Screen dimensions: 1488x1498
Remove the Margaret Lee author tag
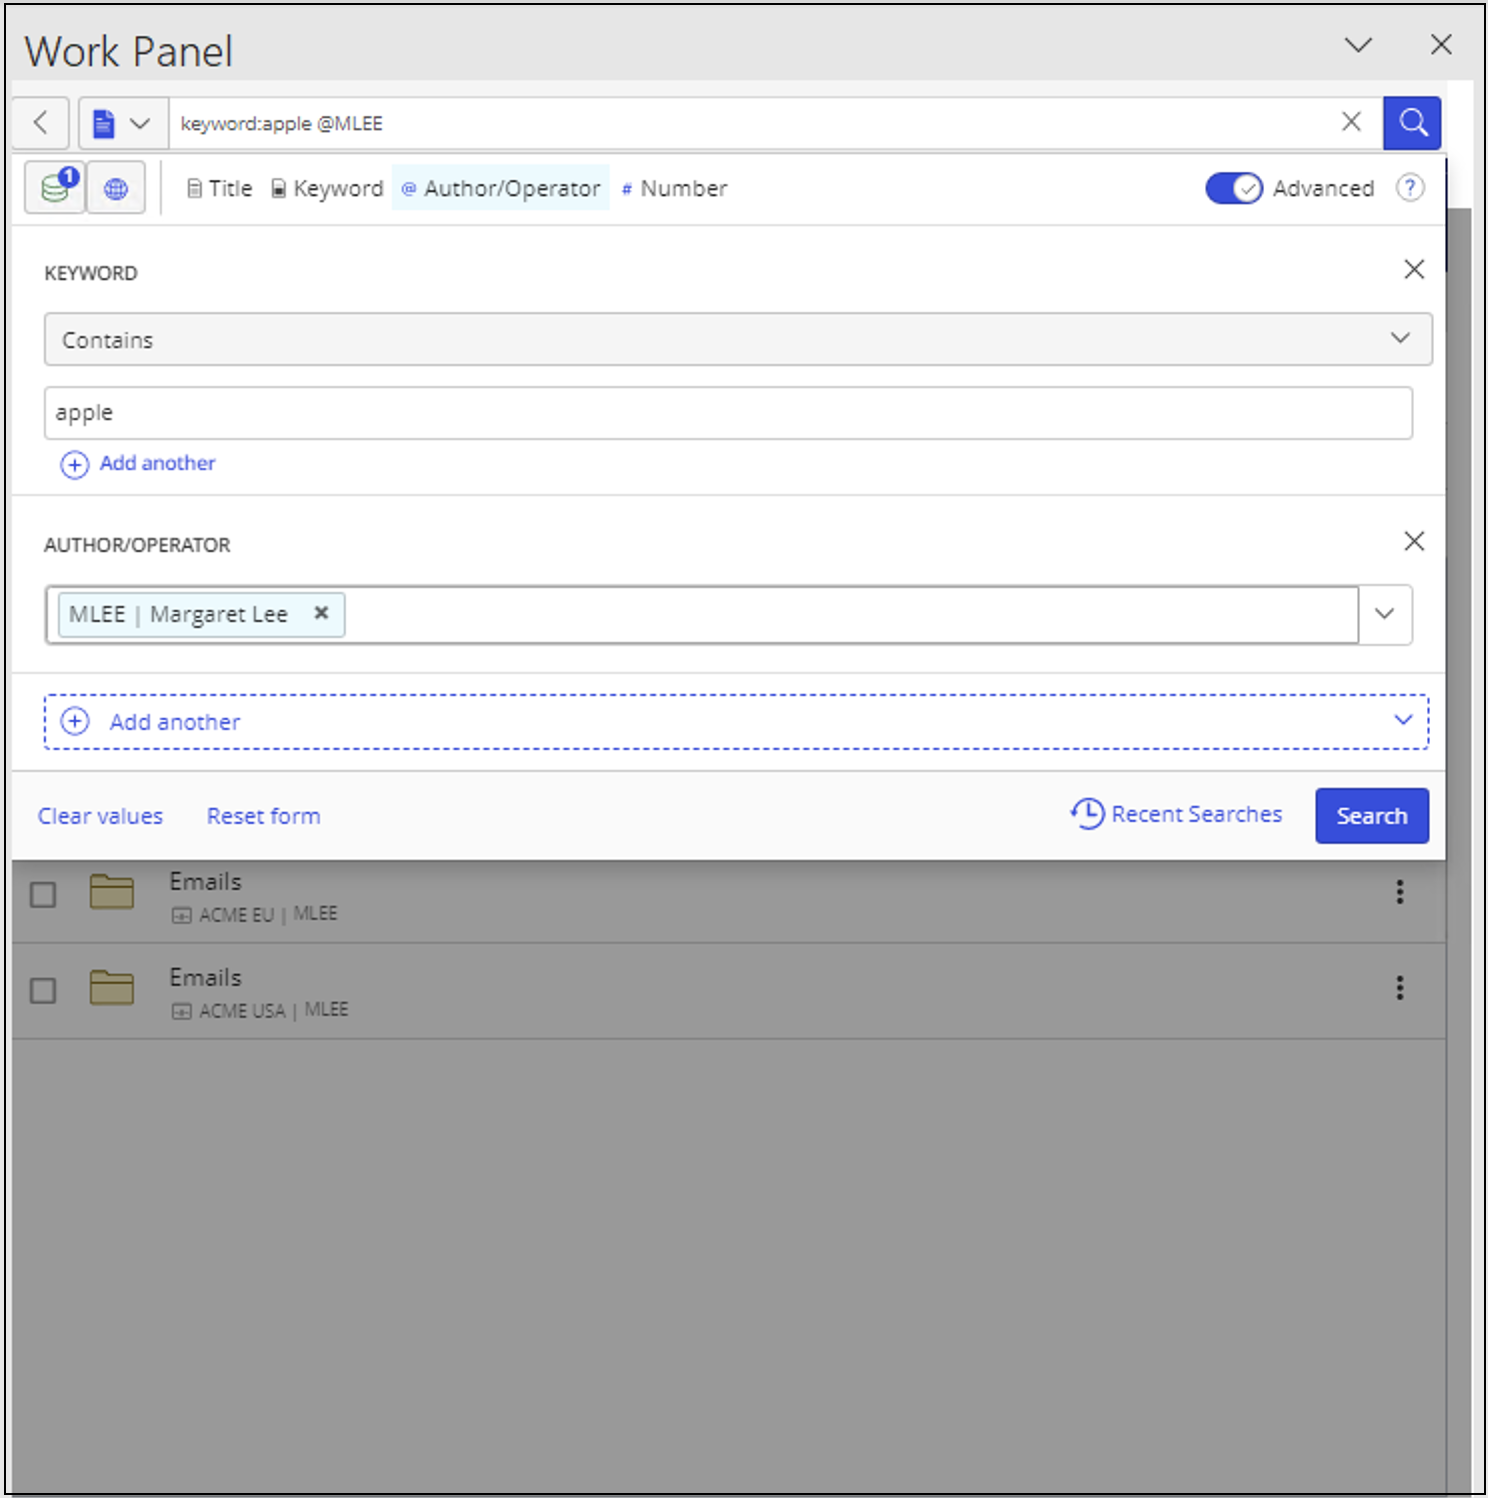(x=321, y=613)
